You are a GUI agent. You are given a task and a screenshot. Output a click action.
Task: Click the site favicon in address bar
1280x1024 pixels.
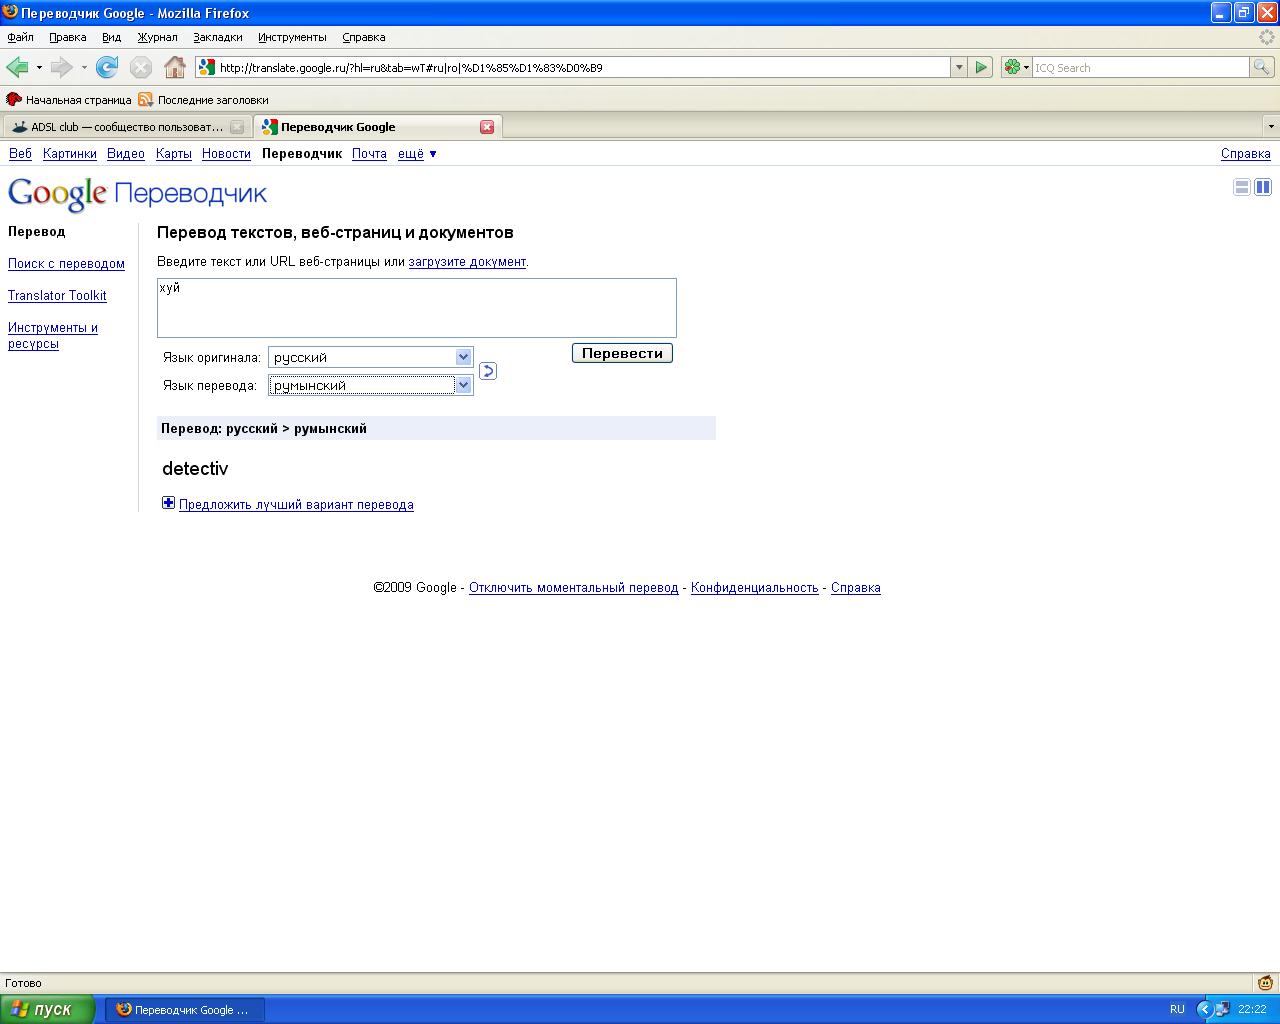coord(207,67)
